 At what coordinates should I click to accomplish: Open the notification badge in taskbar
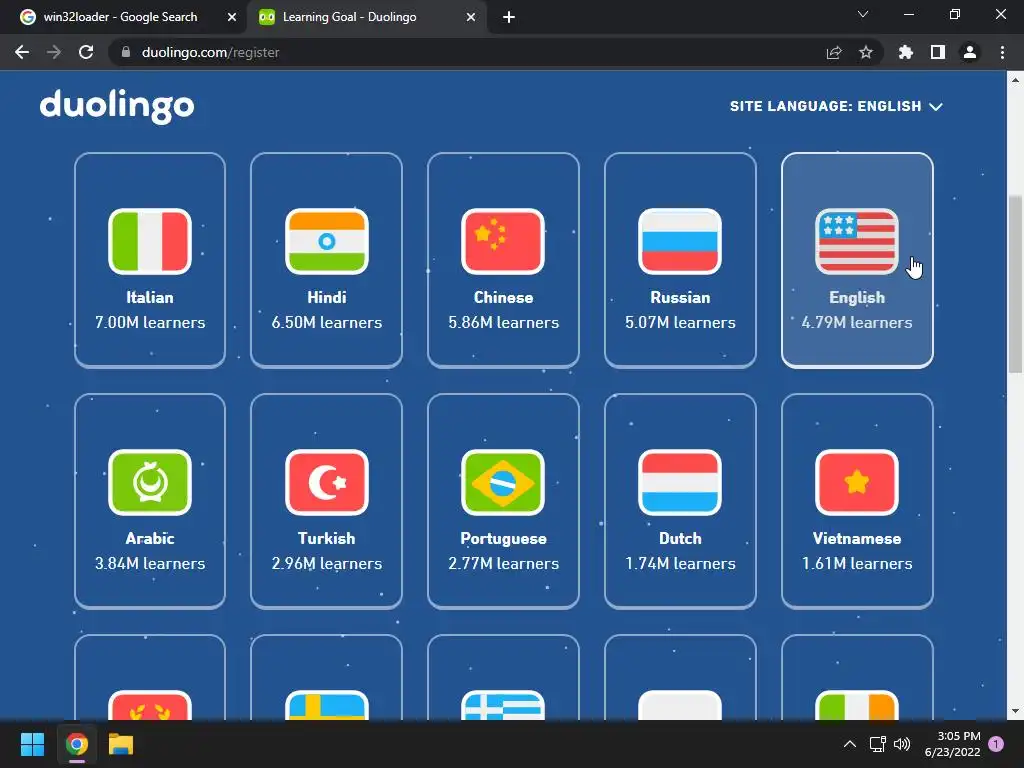coord(997,744)
